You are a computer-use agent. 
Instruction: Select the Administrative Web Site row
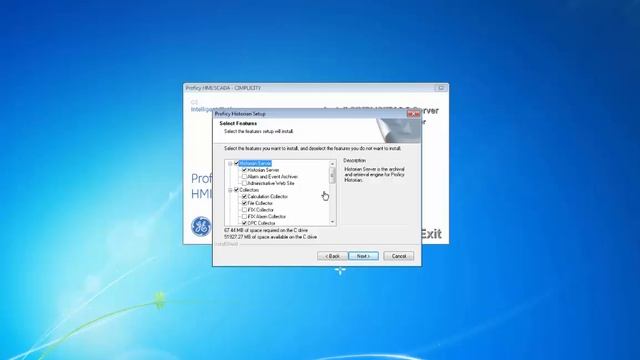271,183
